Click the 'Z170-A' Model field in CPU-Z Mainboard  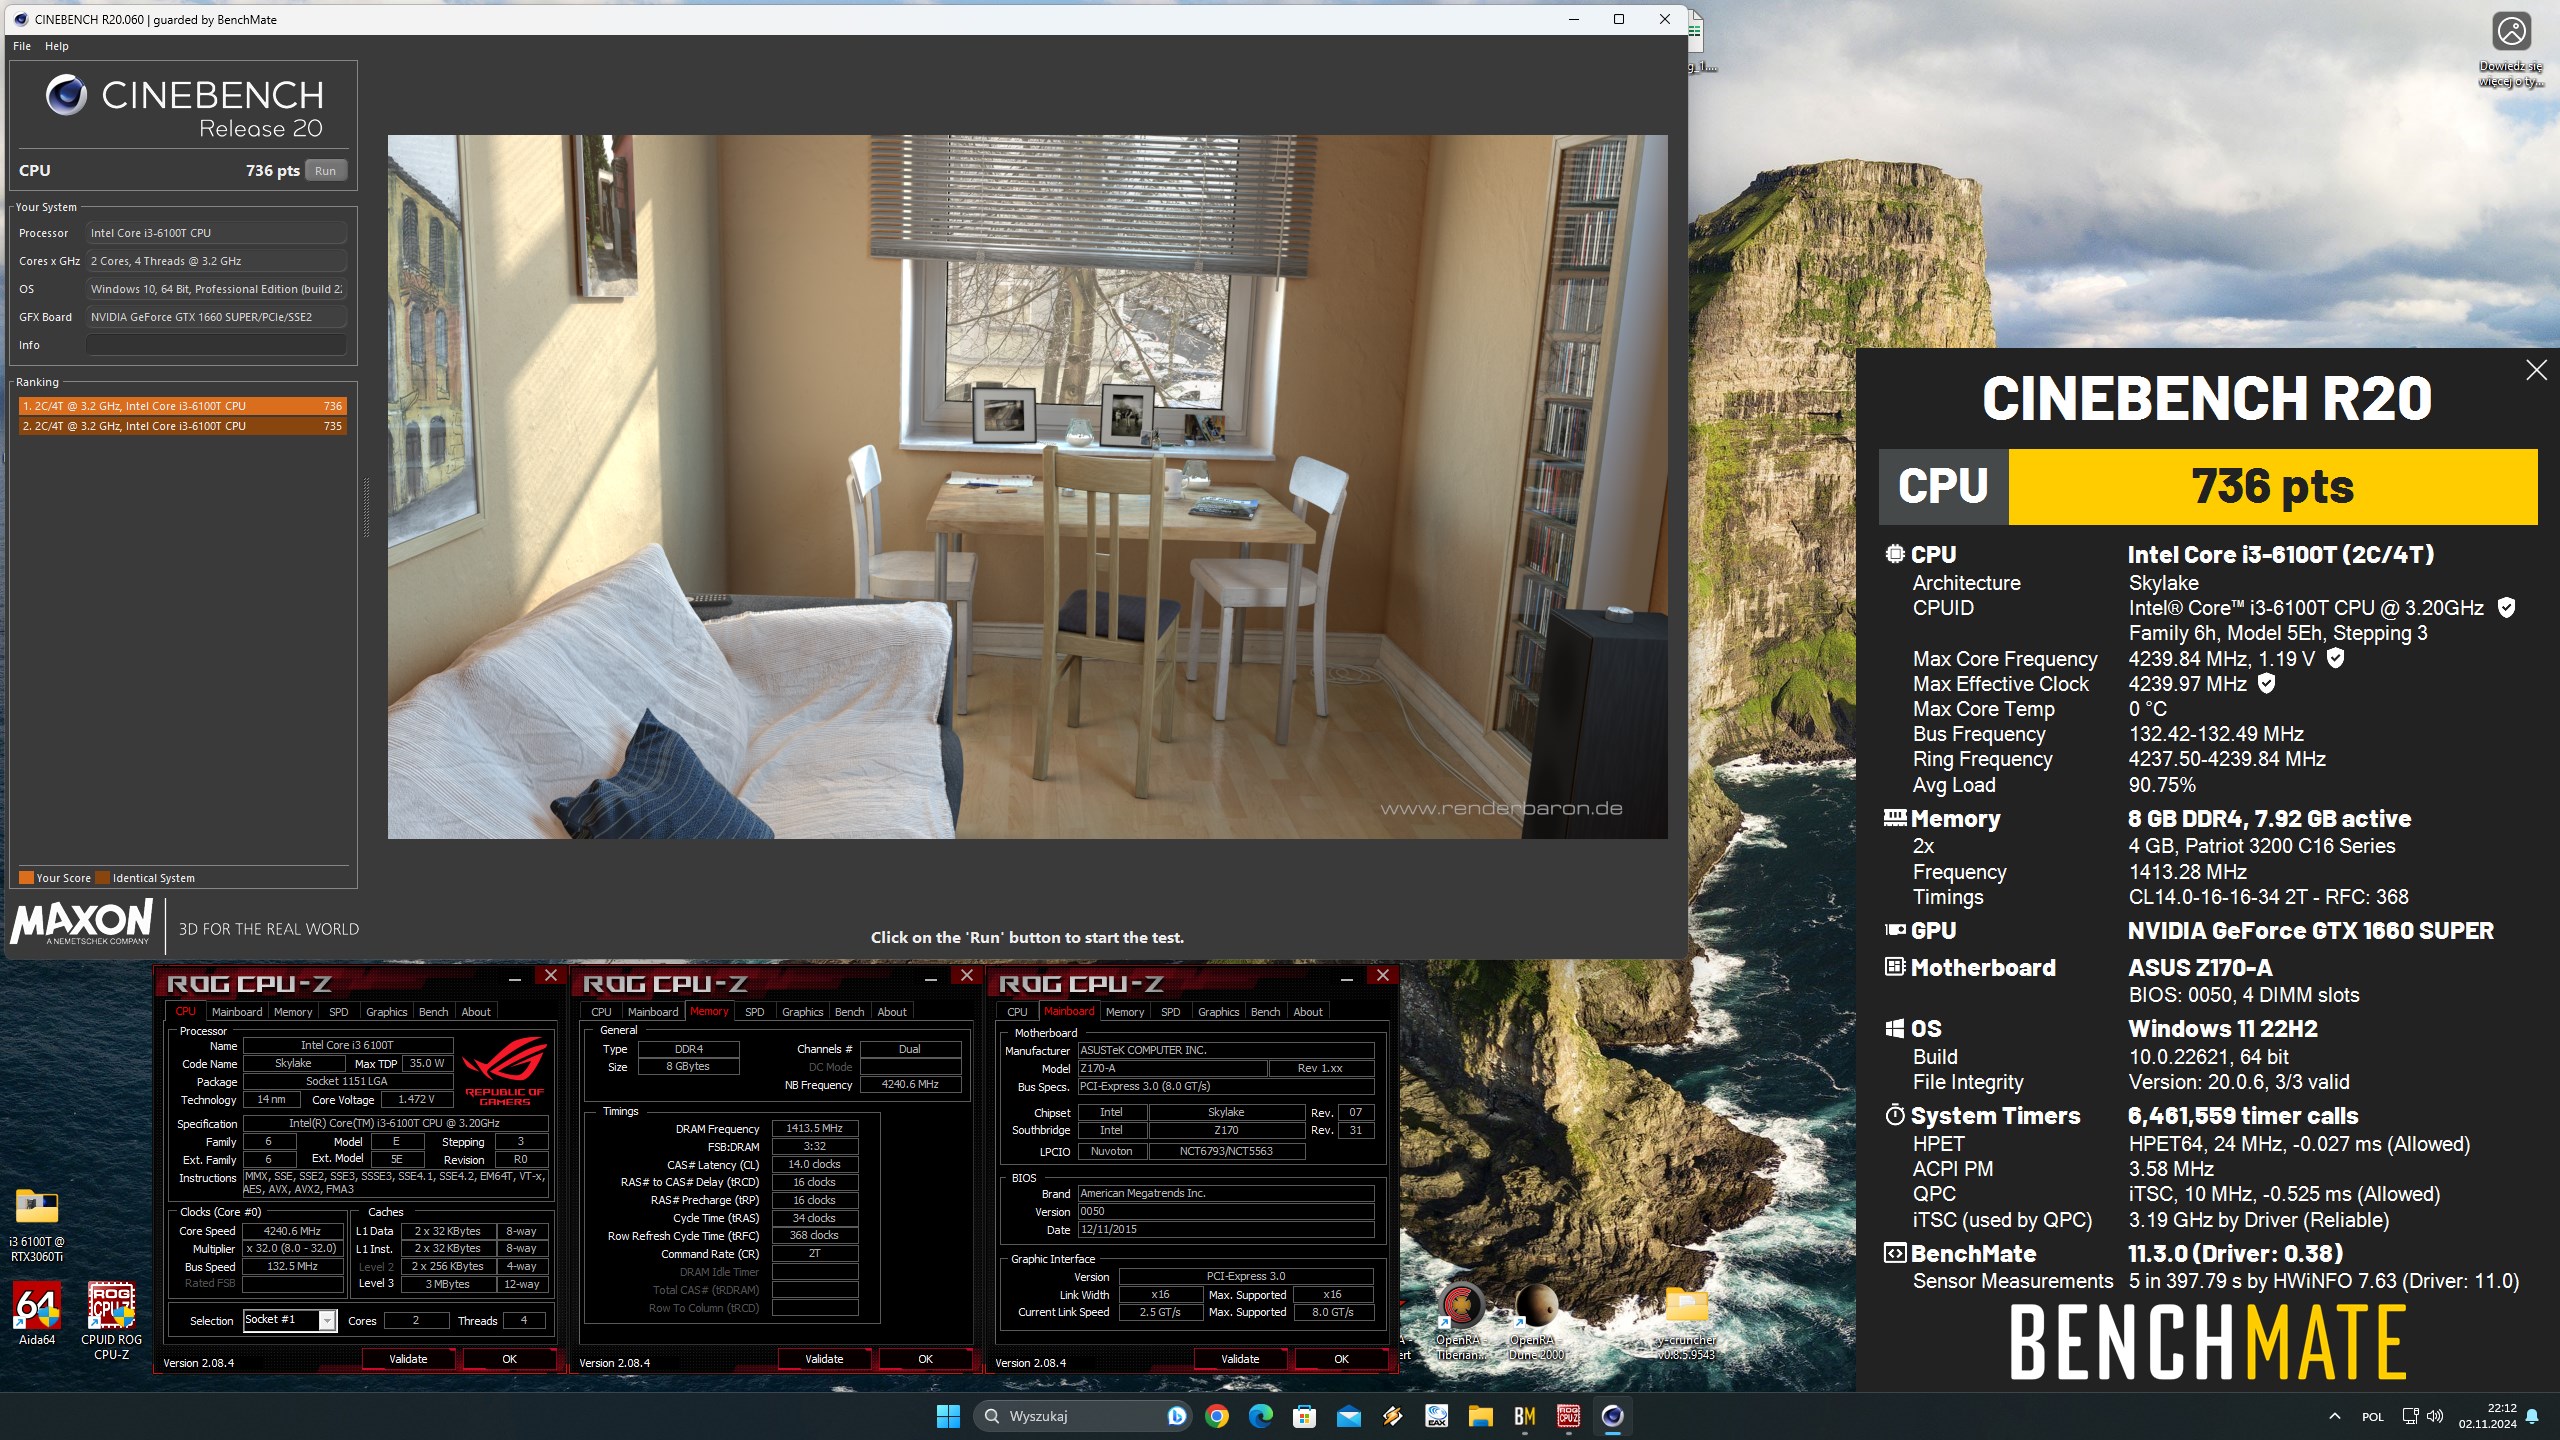pyautogui.click(x=1172, y=1068)
